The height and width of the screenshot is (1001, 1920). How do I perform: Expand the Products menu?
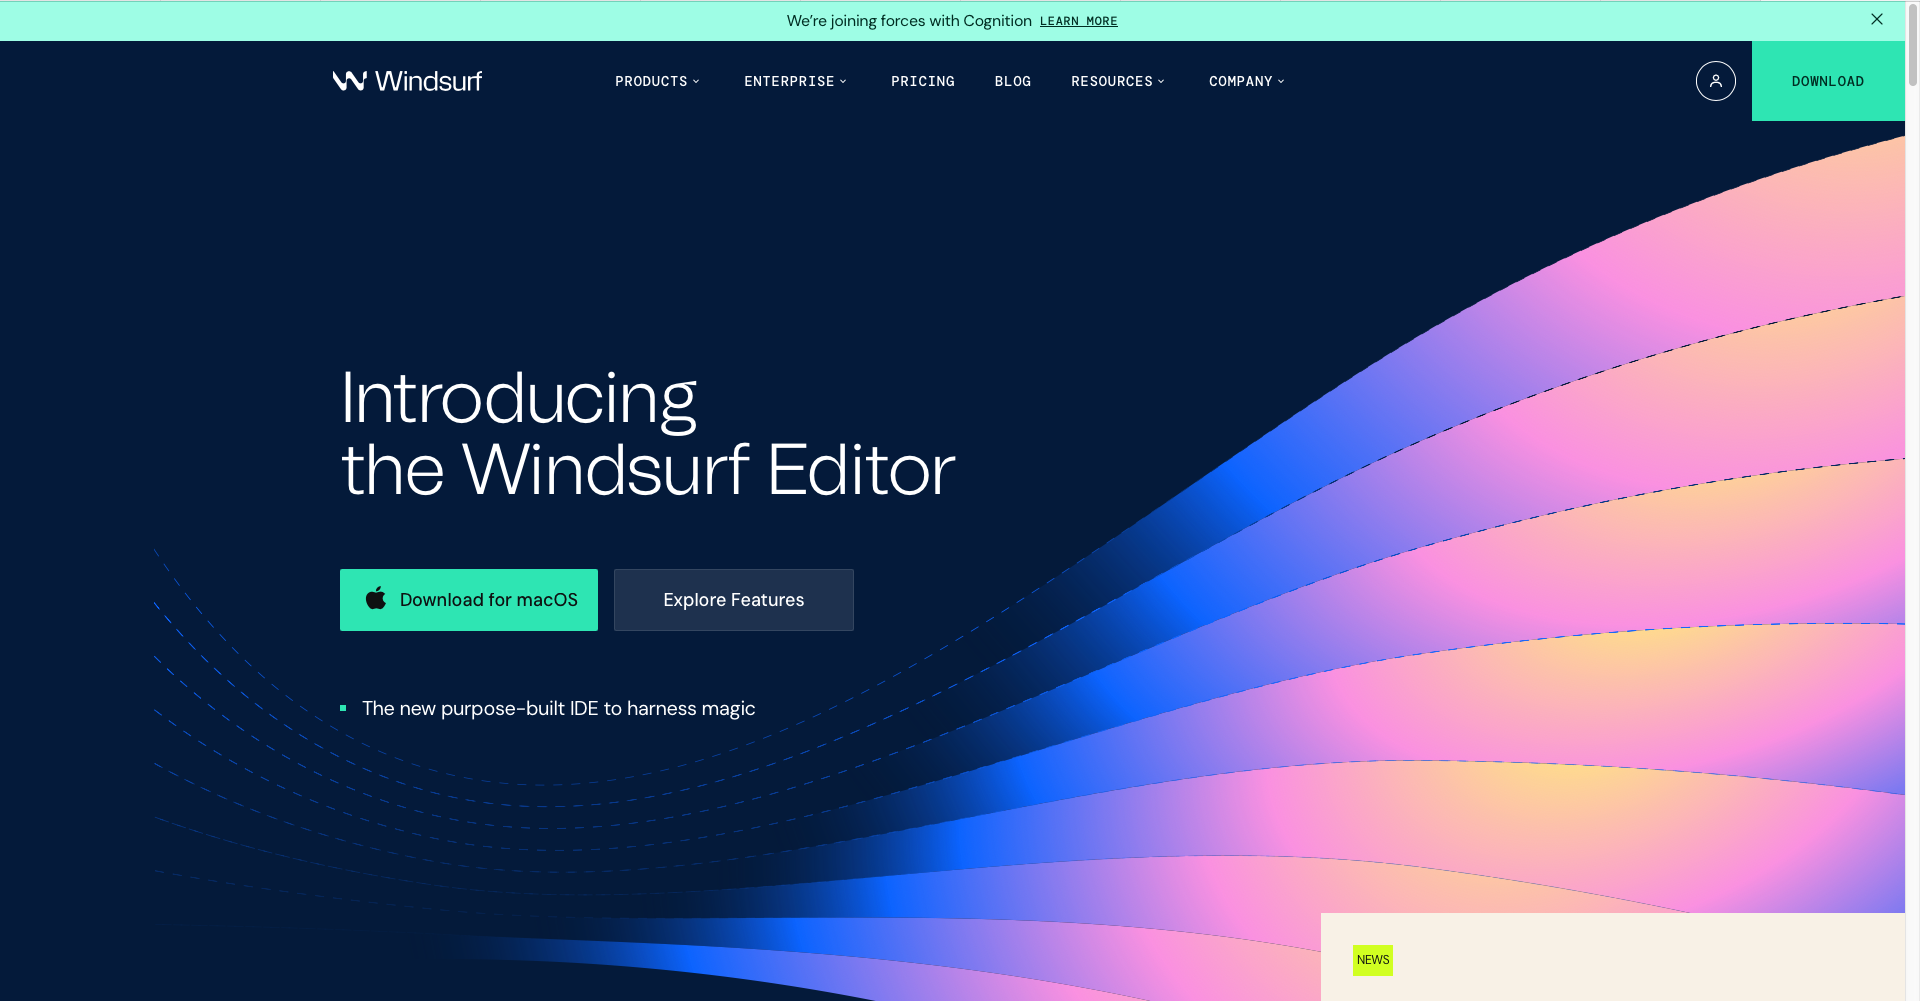coord(657,81)
